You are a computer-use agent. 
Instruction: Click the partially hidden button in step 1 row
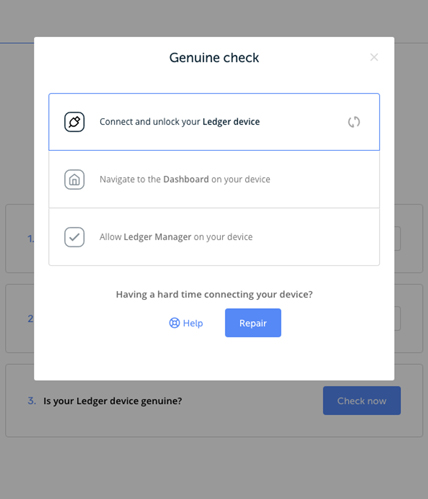(398, 239)
